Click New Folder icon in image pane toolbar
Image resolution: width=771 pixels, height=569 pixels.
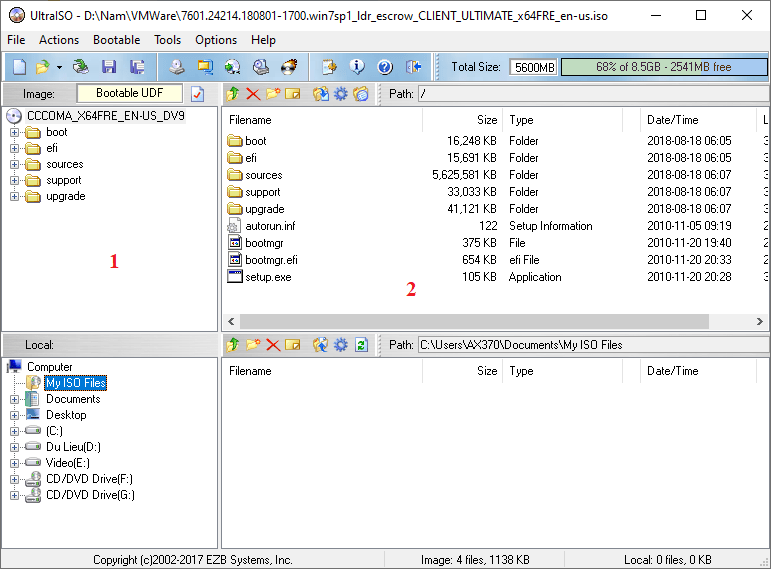[273, 93]
